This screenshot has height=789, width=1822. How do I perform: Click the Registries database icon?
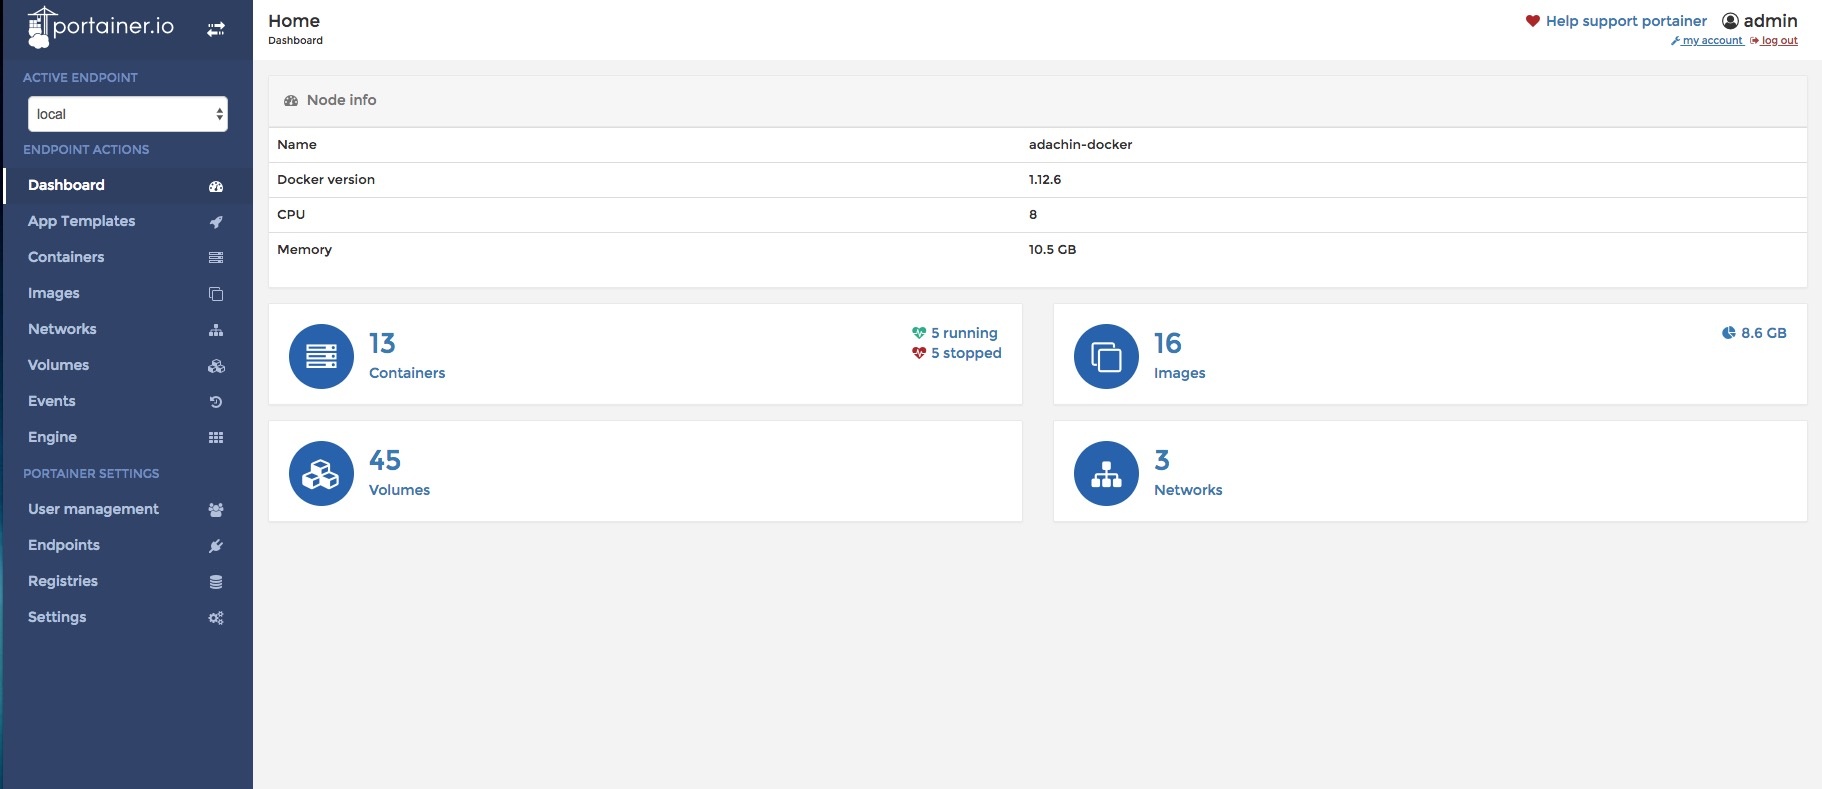tap(216, 582)
